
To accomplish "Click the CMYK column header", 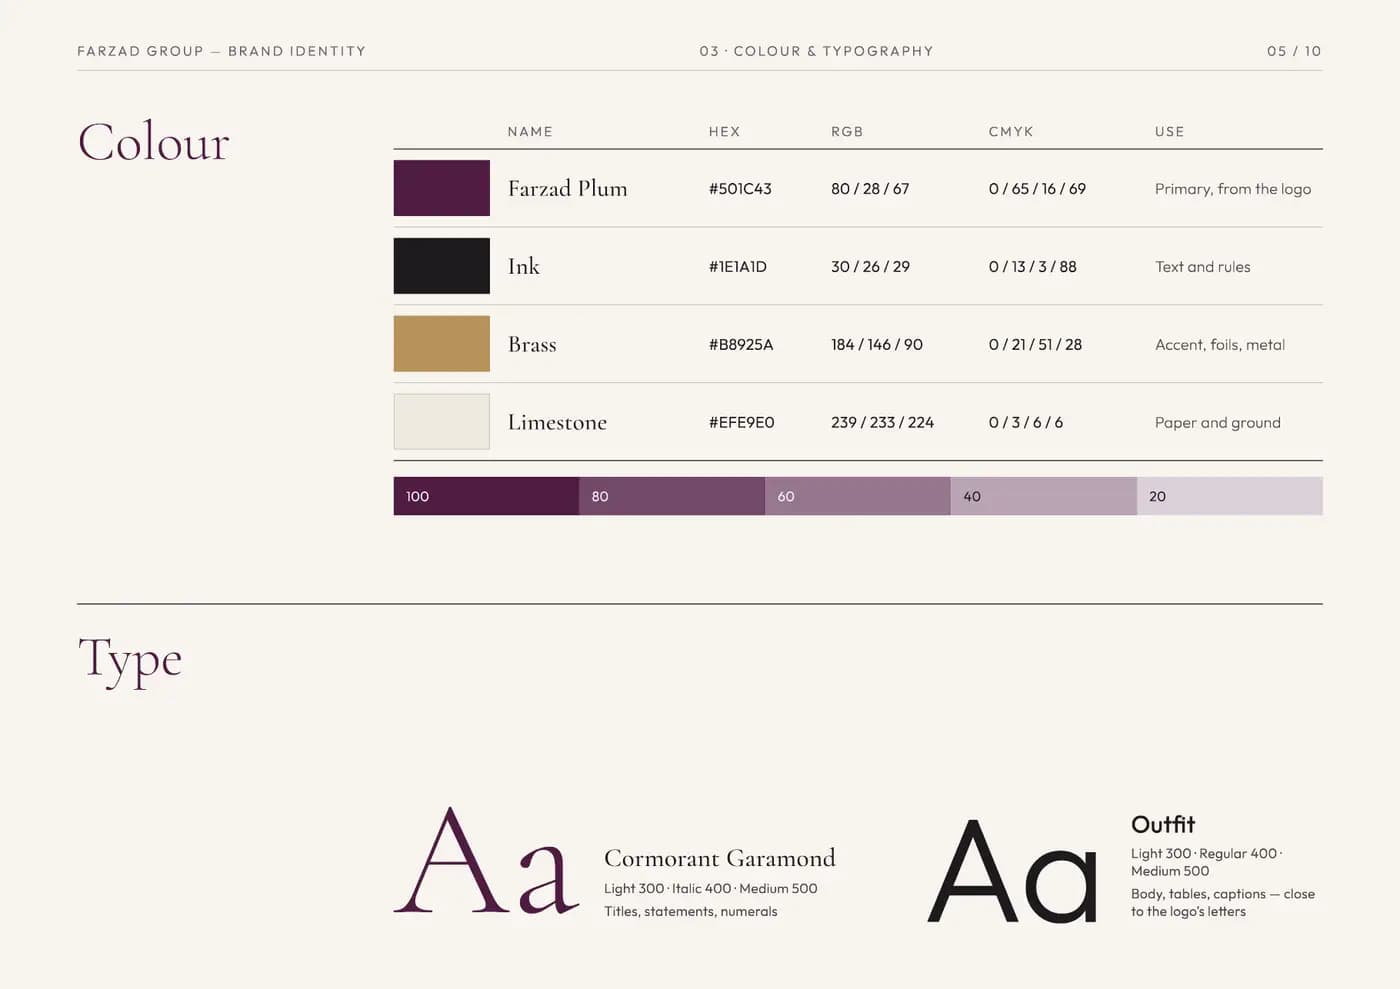I will (x=1011, y=131).
